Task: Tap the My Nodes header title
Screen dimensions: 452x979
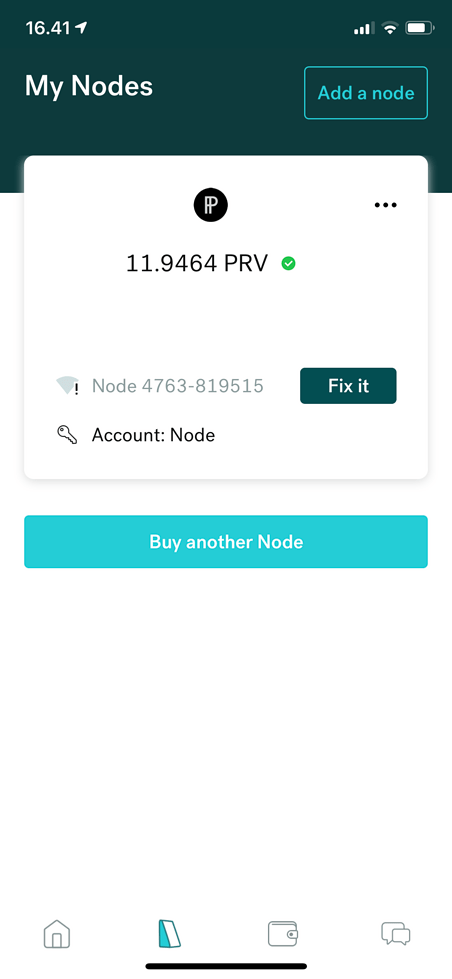Action: point(89,86)
